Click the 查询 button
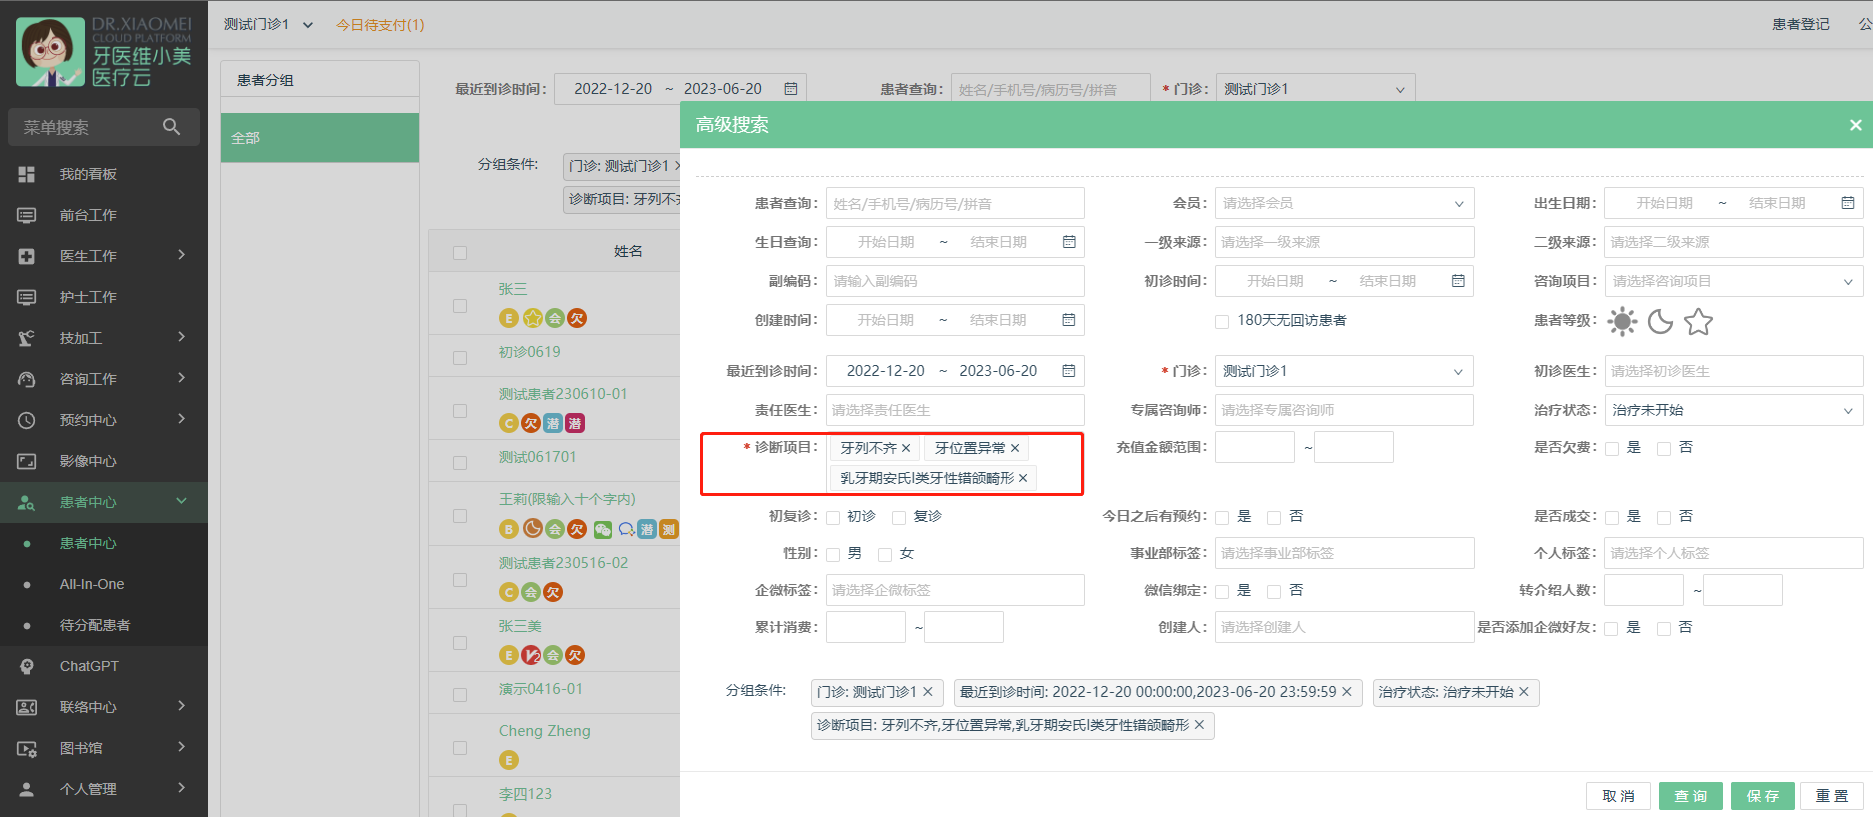The image size is (1873, 817). coord(1690,796)
